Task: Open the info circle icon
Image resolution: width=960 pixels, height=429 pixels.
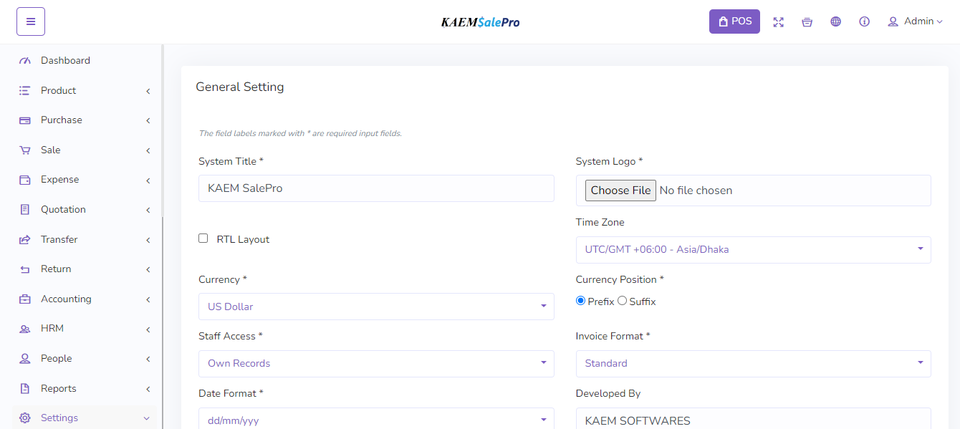Action: tap(864, 22)
